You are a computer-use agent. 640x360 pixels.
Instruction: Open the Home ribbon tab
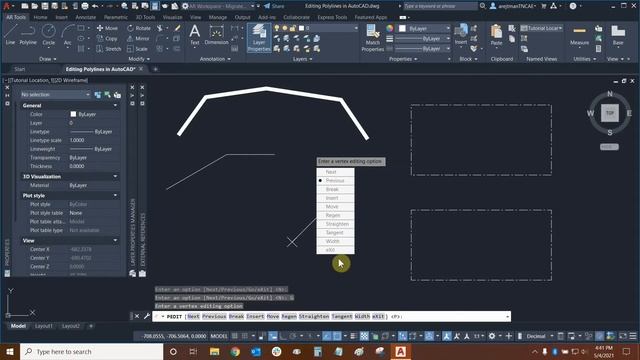pyautogui.click(x=40, y=18)
